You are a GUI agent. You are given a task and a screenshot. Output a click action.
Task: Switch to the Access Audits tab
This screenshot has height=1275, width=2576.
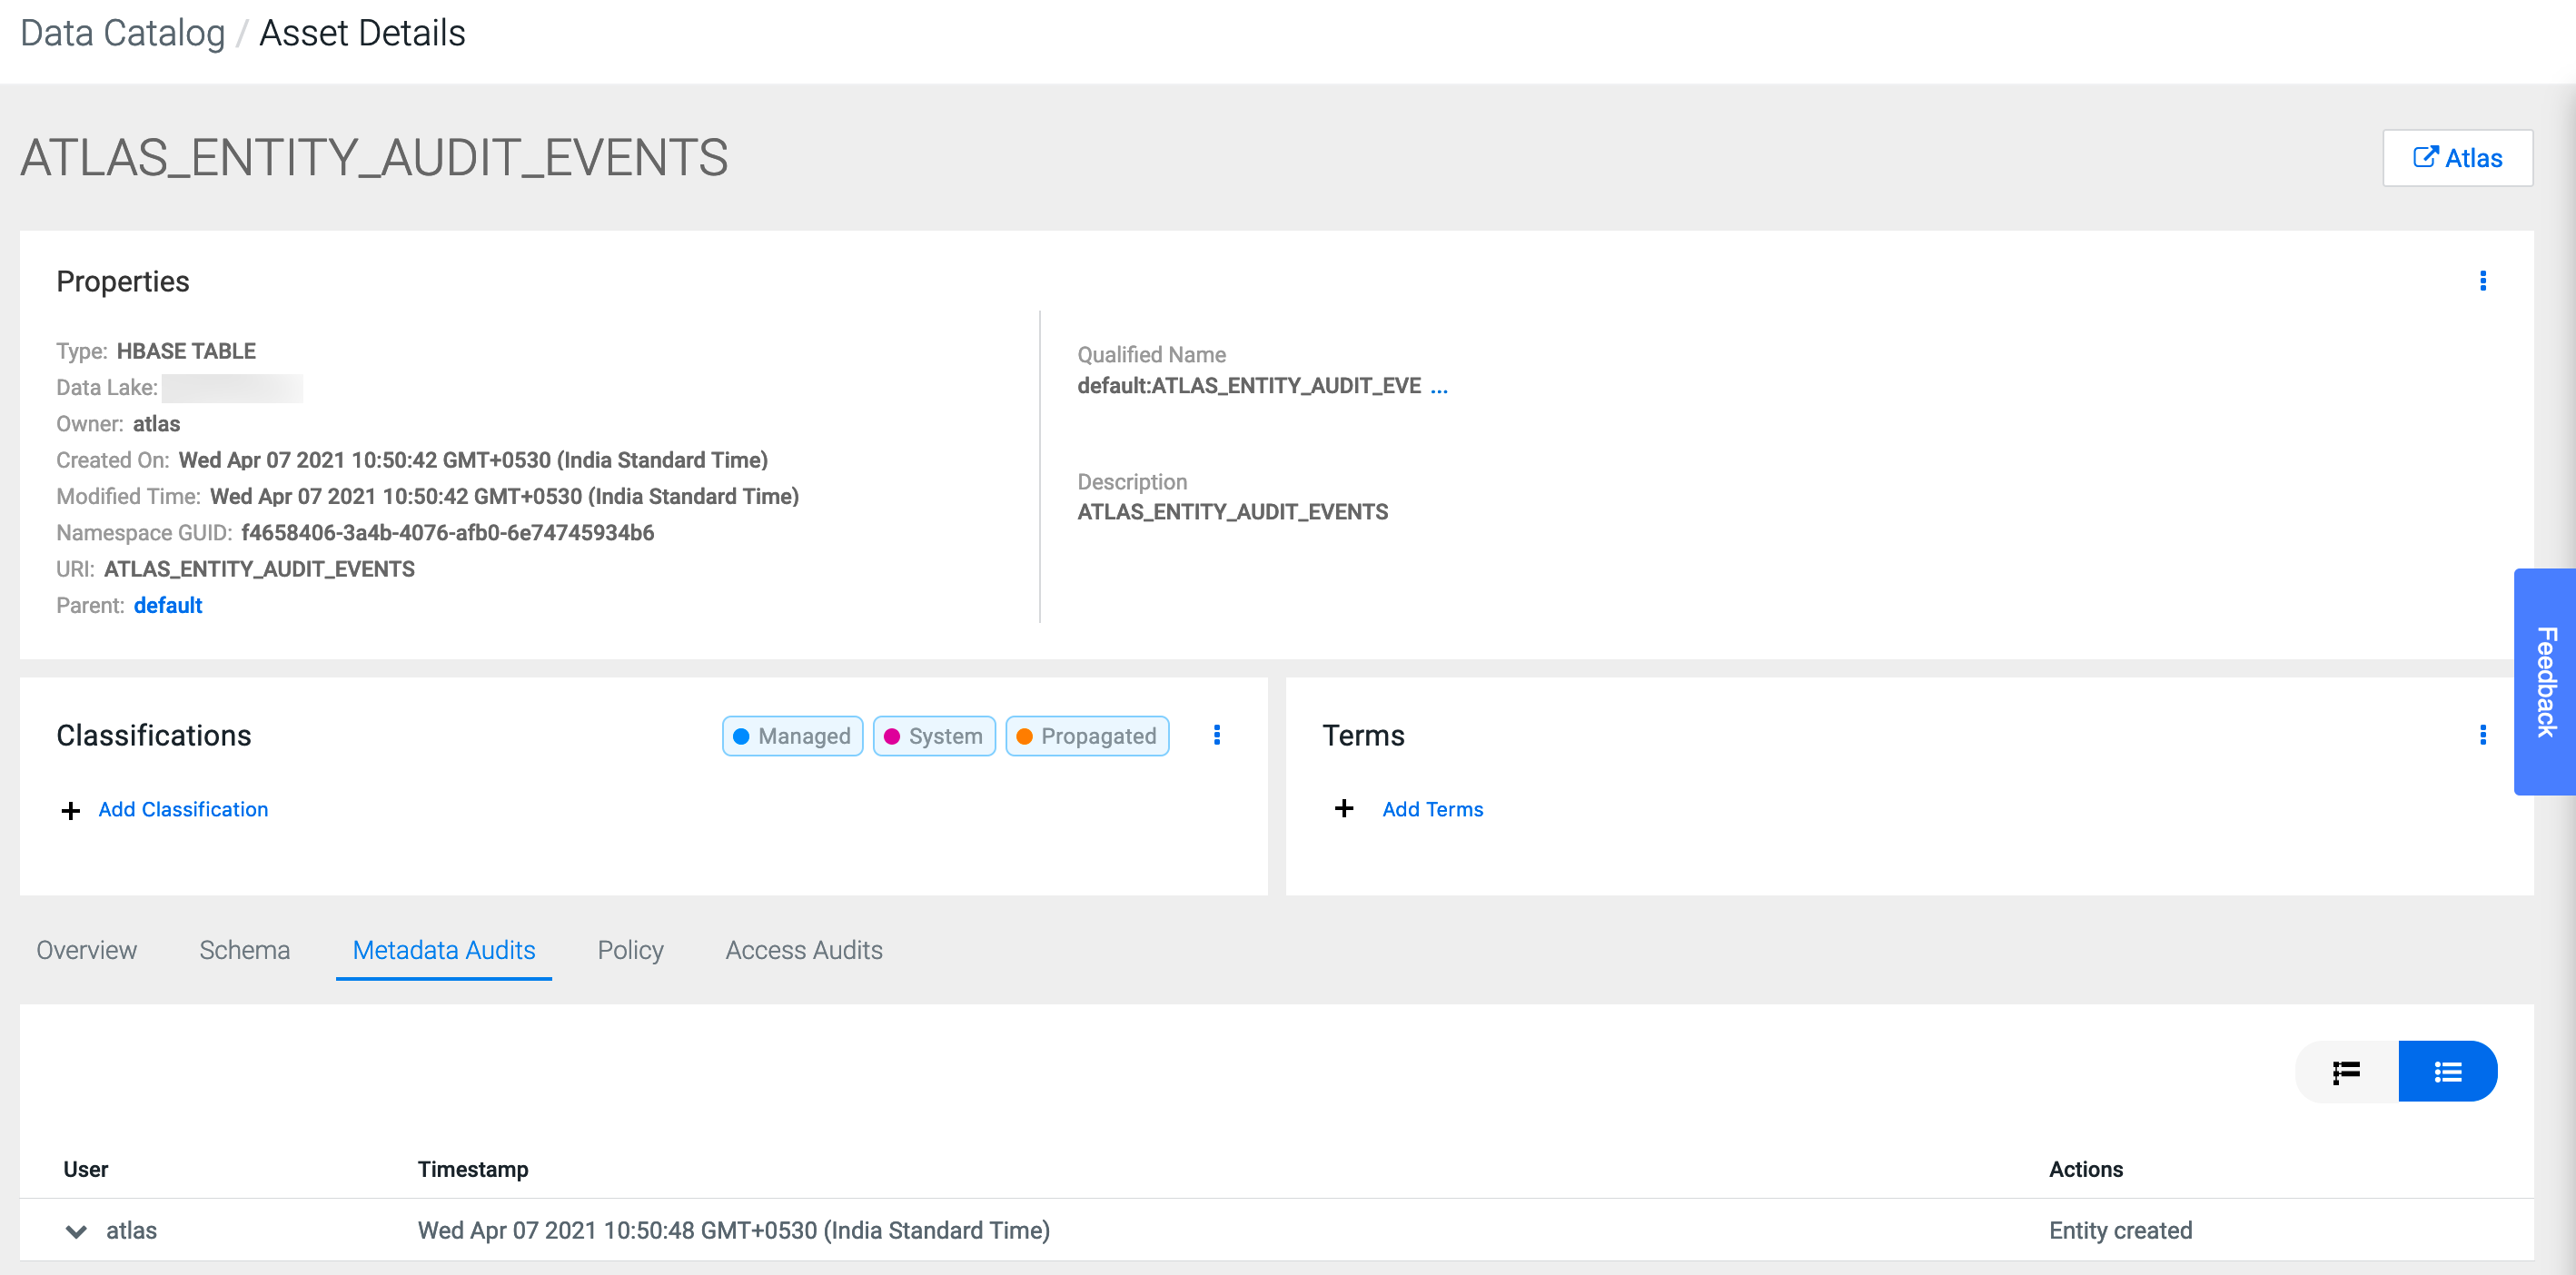tap(803, 950)
